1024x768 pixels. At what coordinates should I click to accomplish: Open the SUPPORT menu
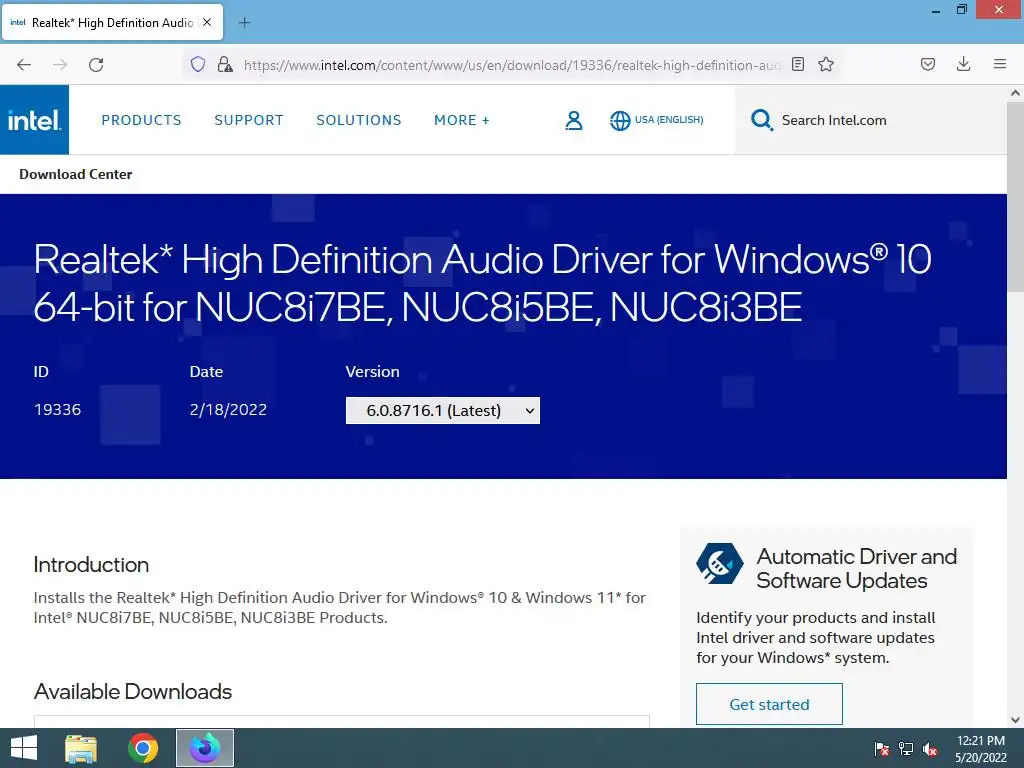pyautogui.click(x=249, y=120)
